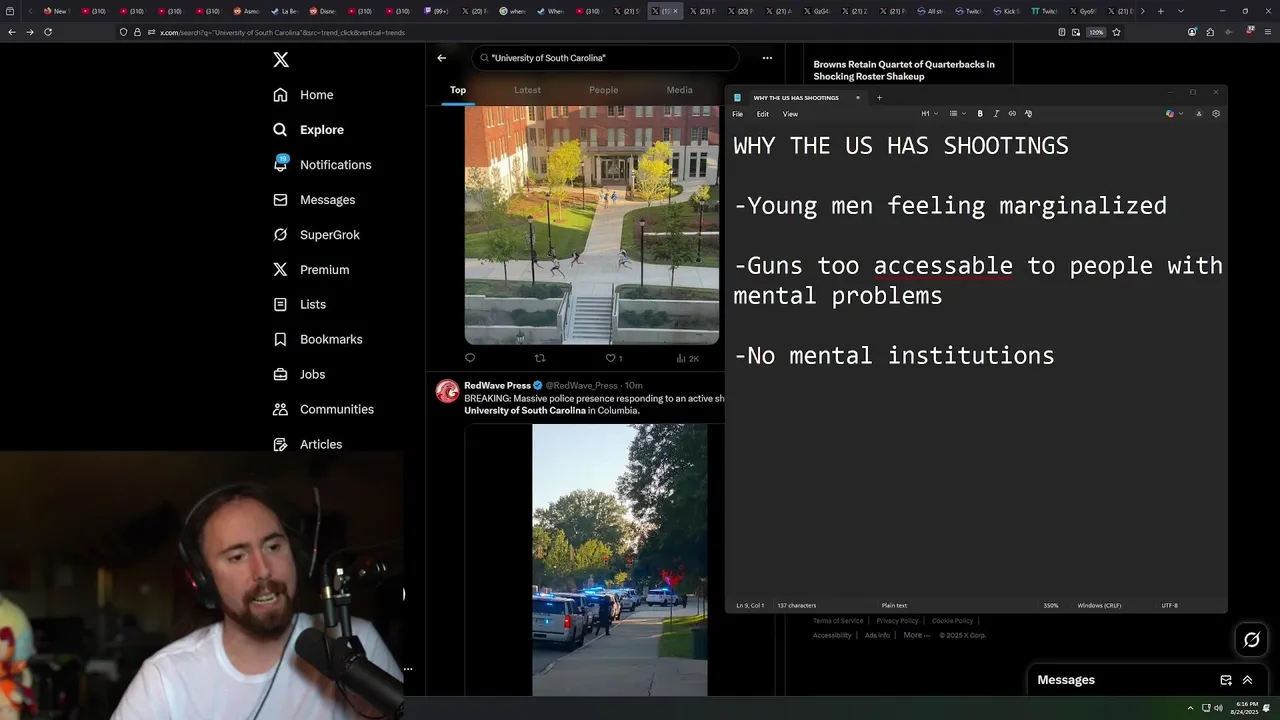Image resolution: width=1280 pixels, height=720 pixels.
Task: Open the search options three-dot menu
Action: click(x=767, y=58)
